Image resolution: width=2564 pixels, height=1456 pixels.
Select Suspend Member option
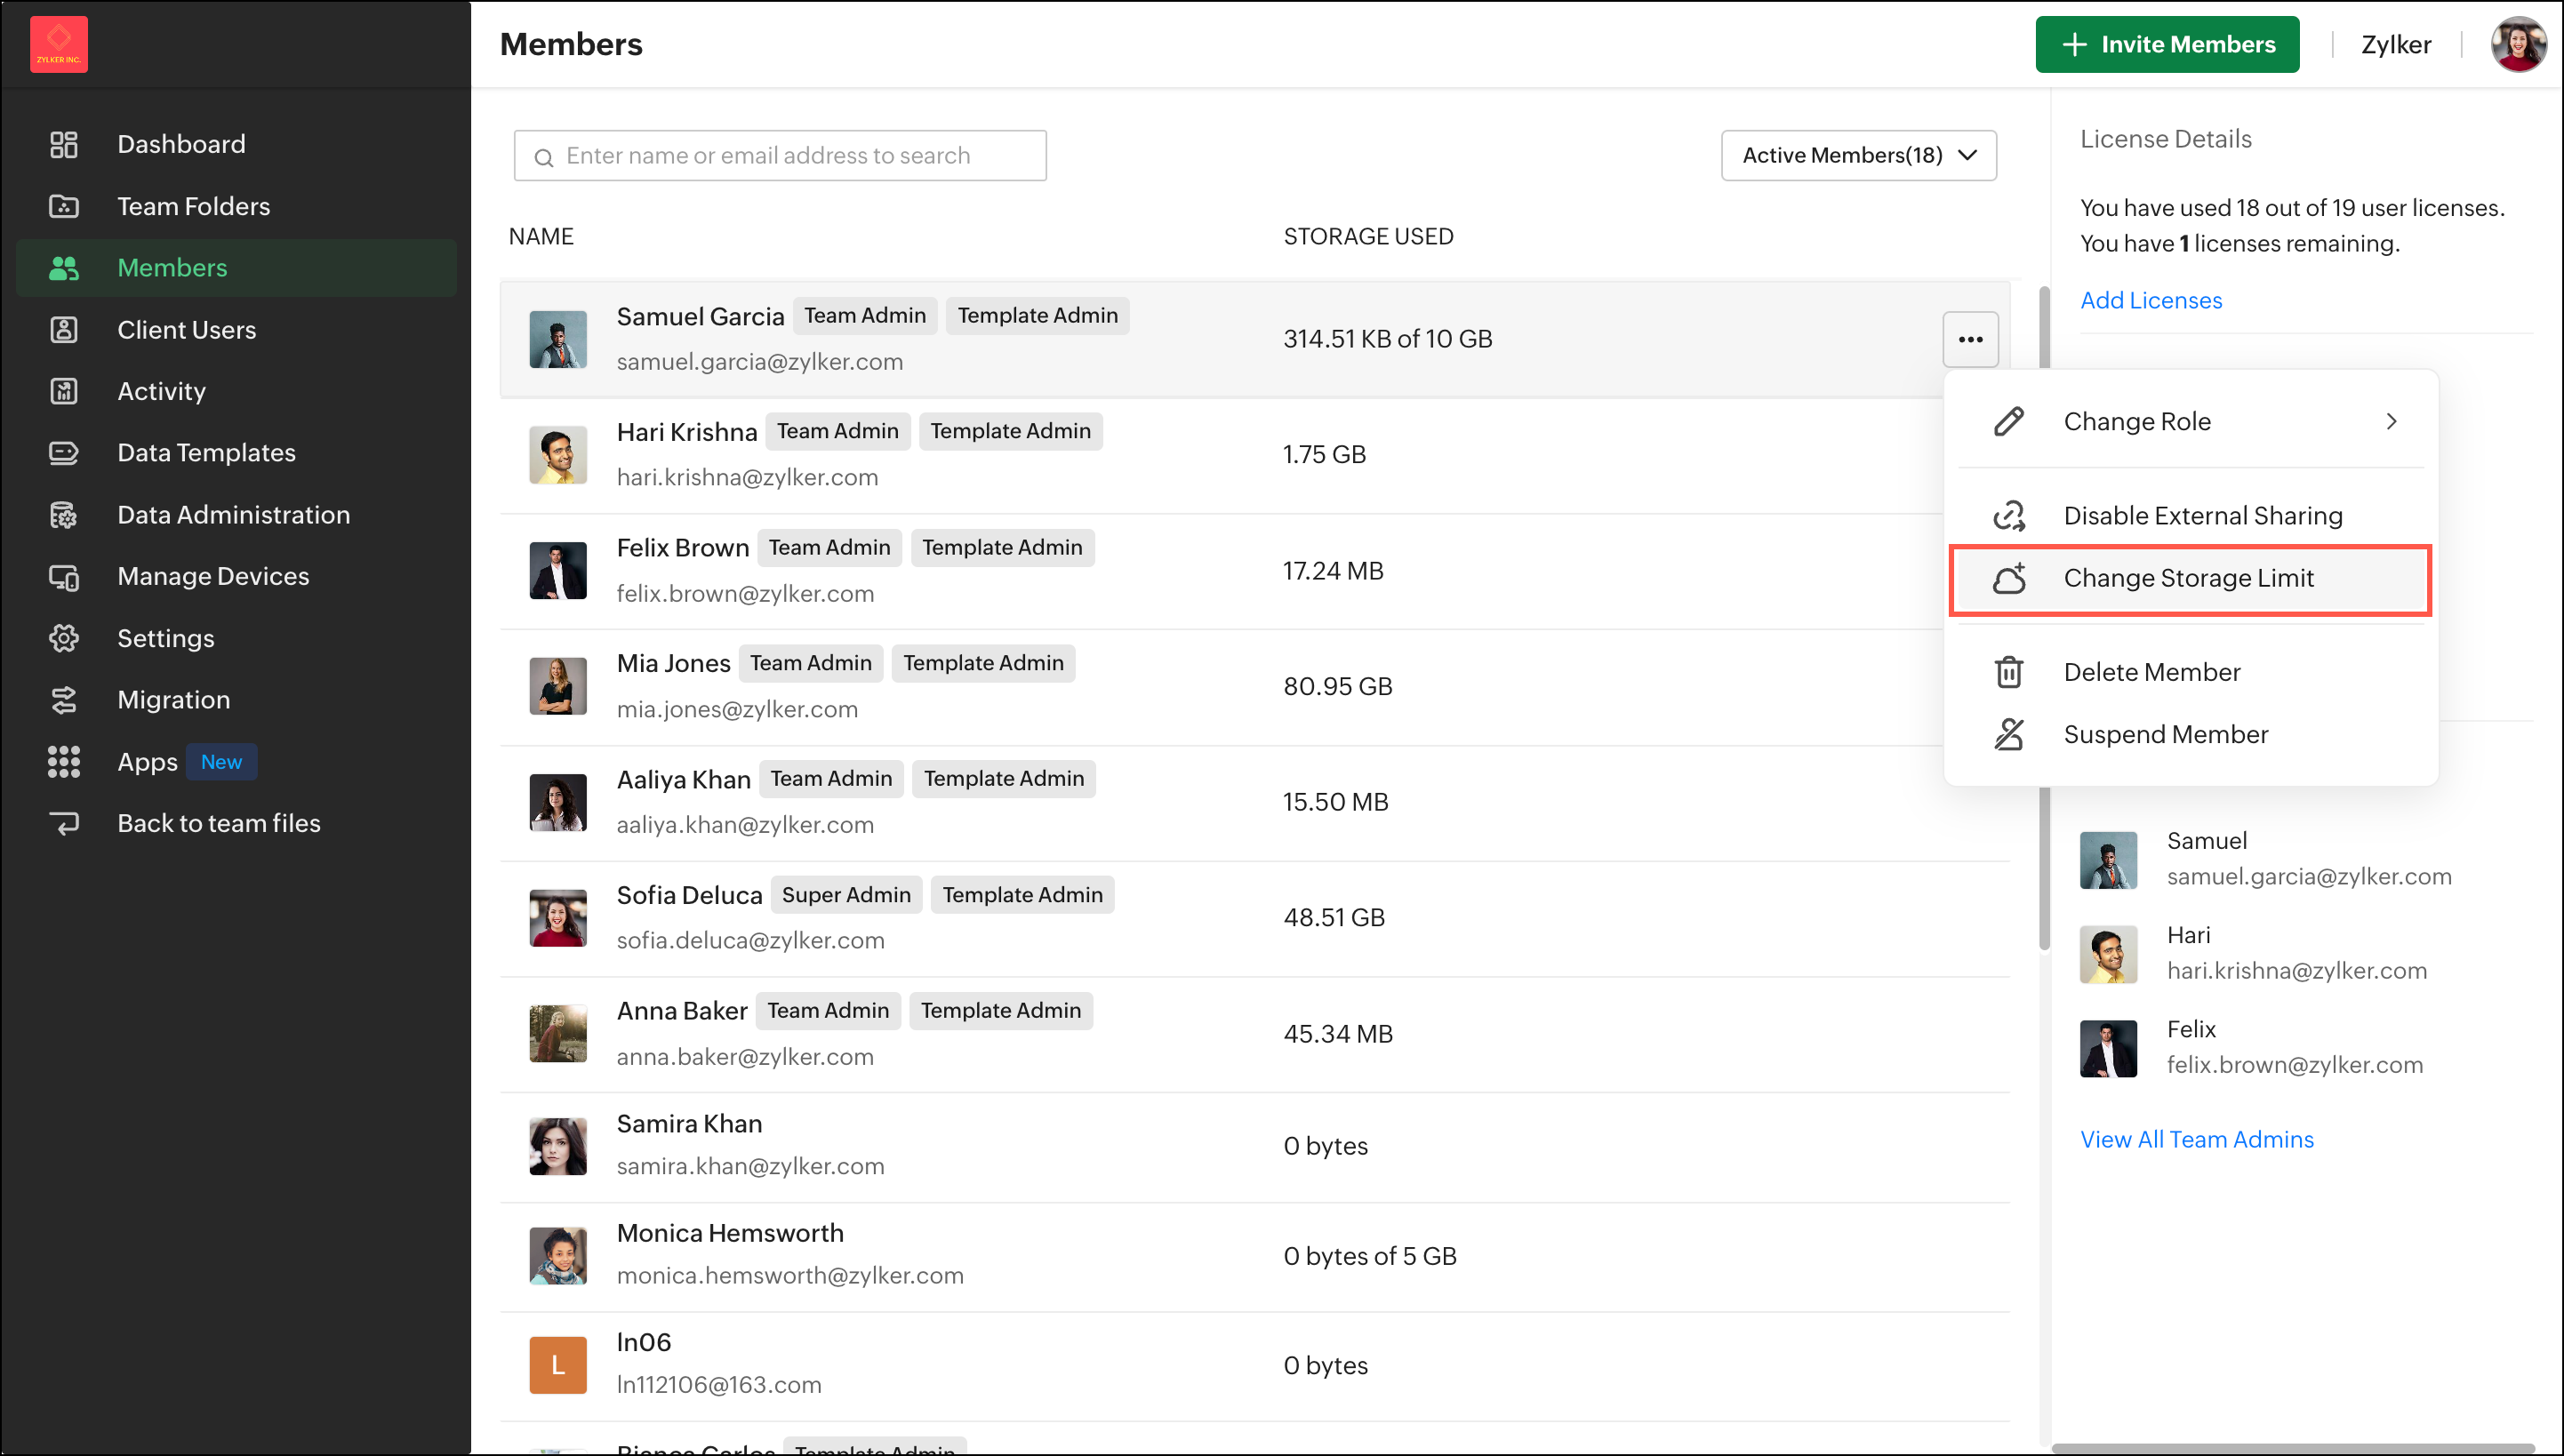[2190, 734]
